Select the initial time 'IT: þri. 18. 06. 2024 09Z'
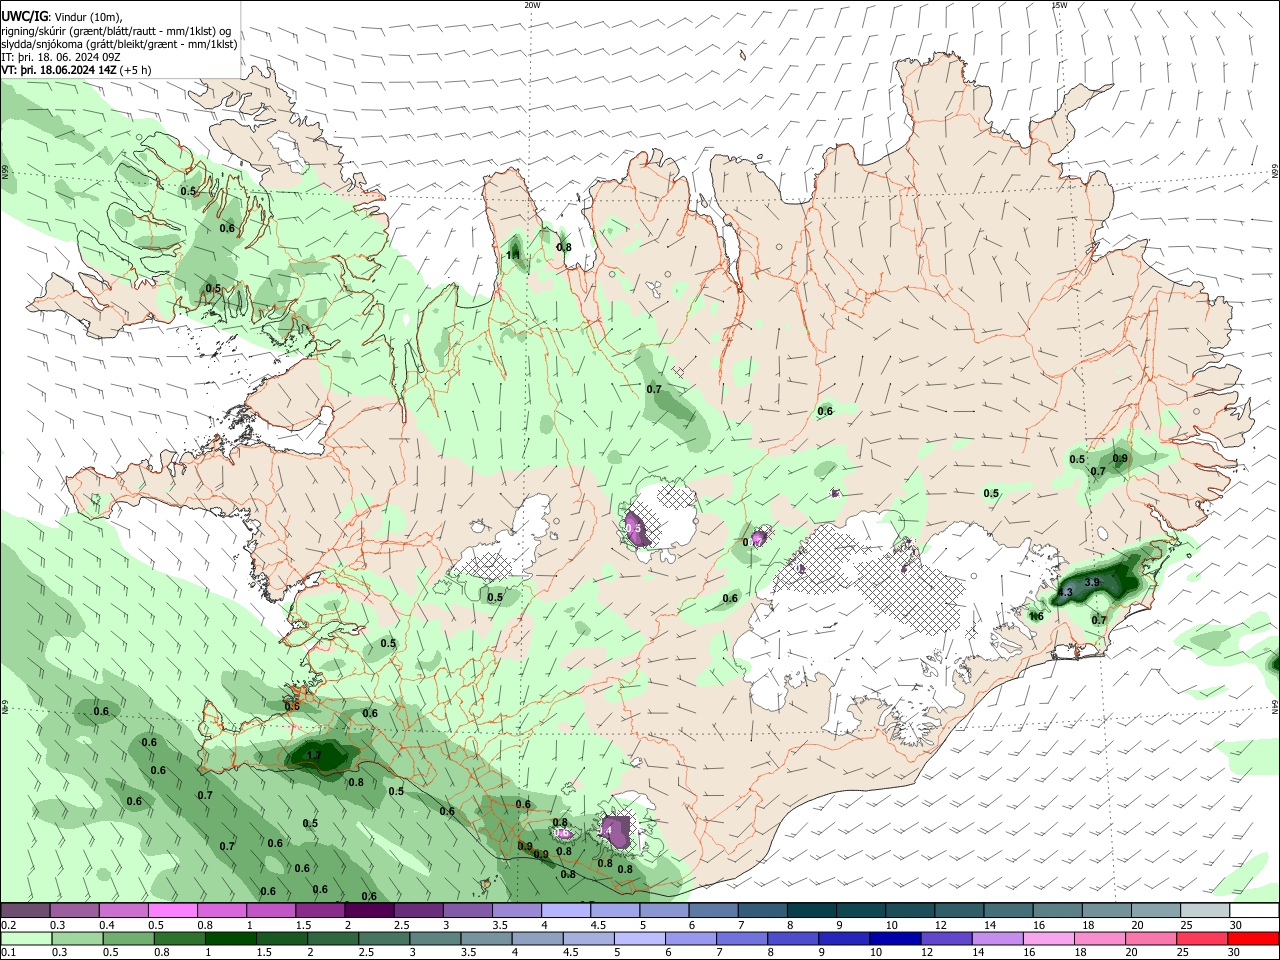 [61, 57]
